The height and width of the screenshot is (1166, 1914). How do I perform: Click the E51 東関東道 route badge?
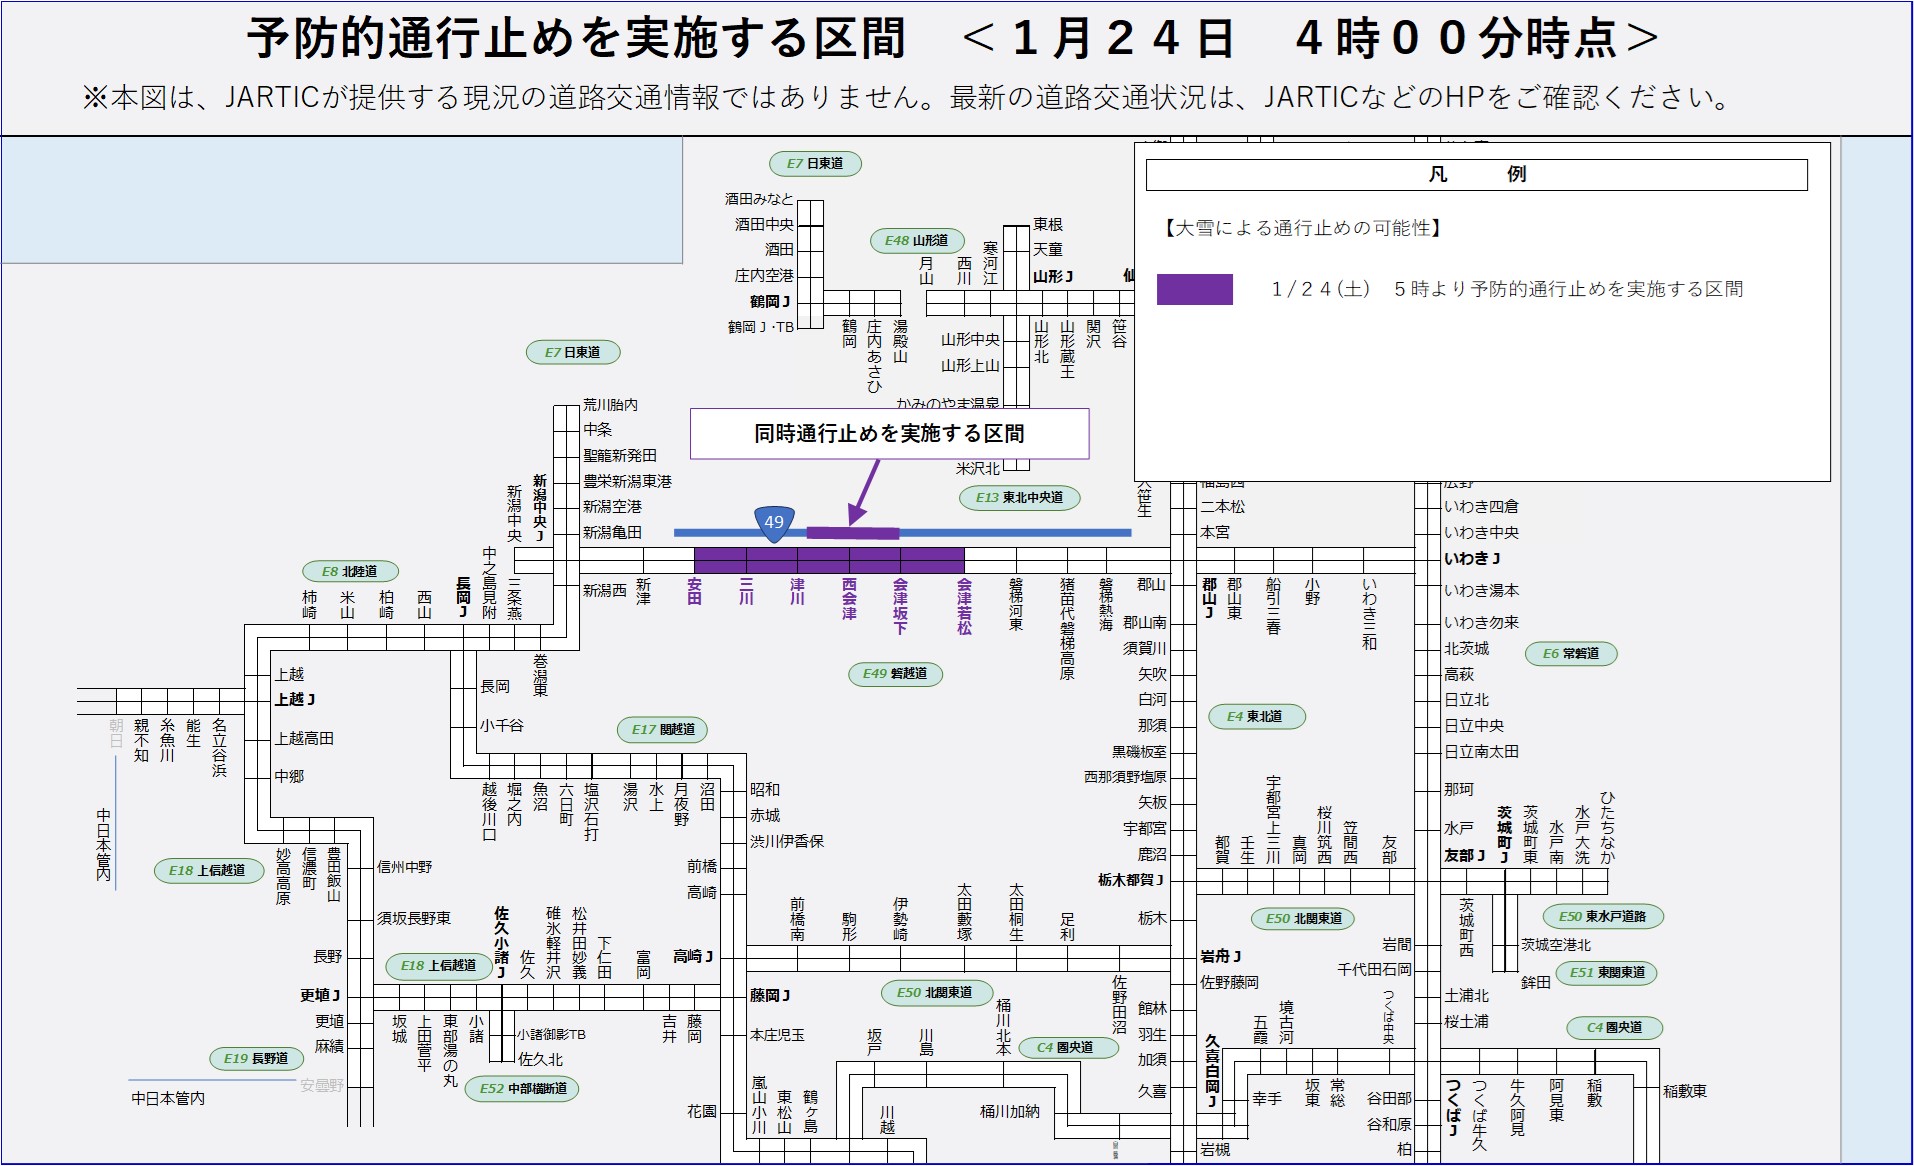1607,972
